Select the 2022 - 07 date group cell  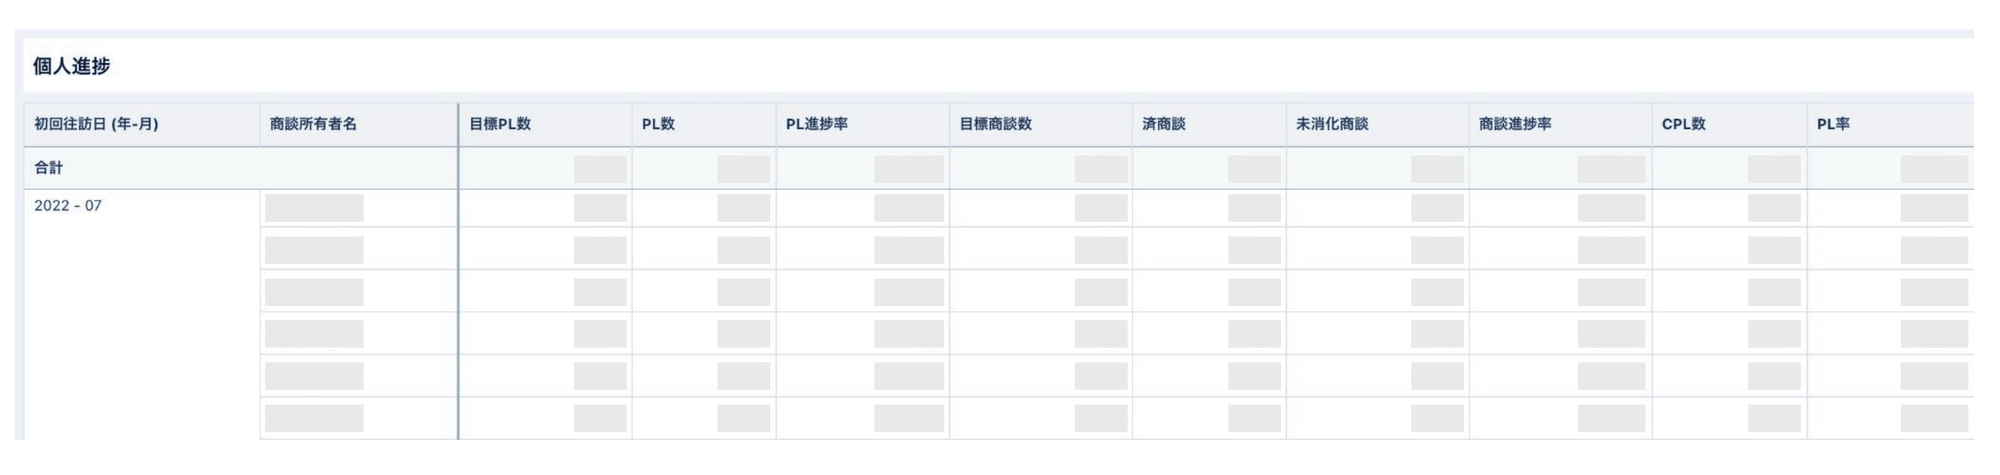[68, 206]
